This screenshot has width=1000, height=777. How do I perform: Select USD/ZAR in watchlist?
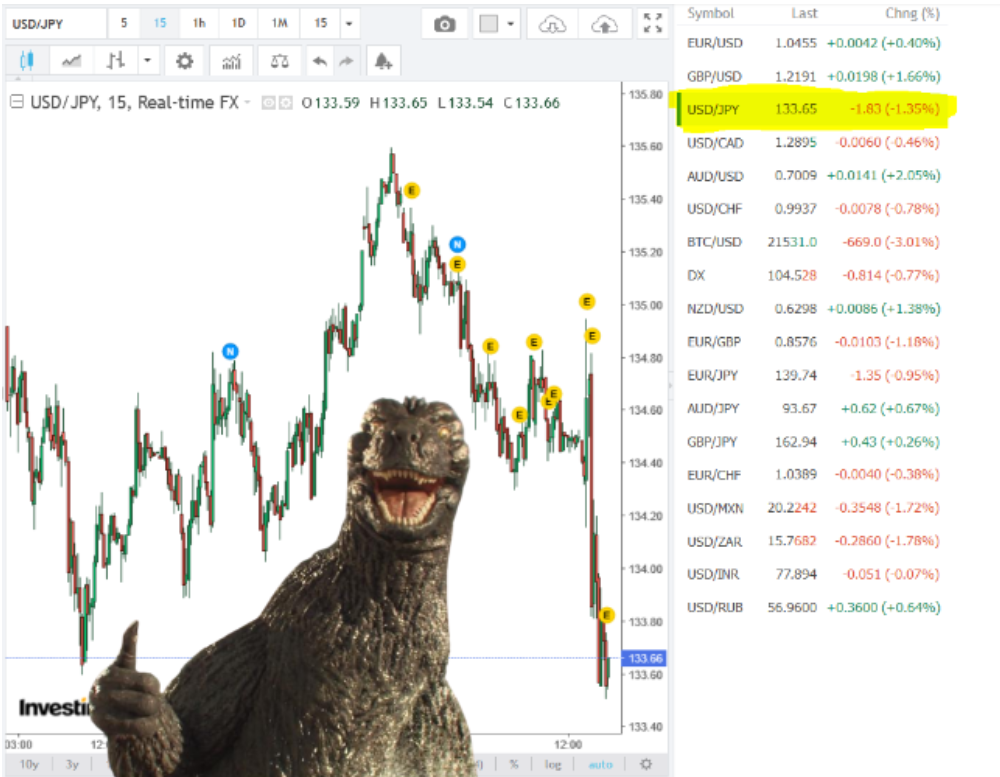tap(813, 541)
